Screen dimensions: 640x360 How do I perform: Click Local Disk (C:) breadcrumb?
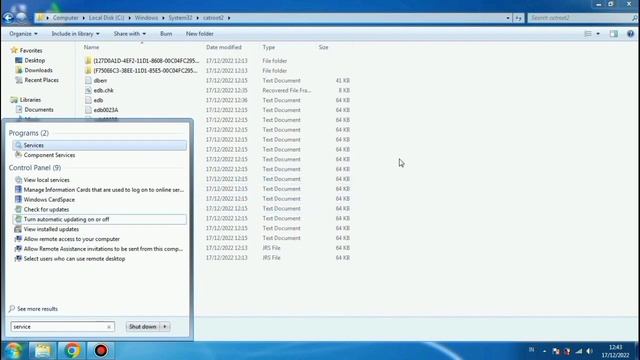pyautogui.click(x=106, y=18)
